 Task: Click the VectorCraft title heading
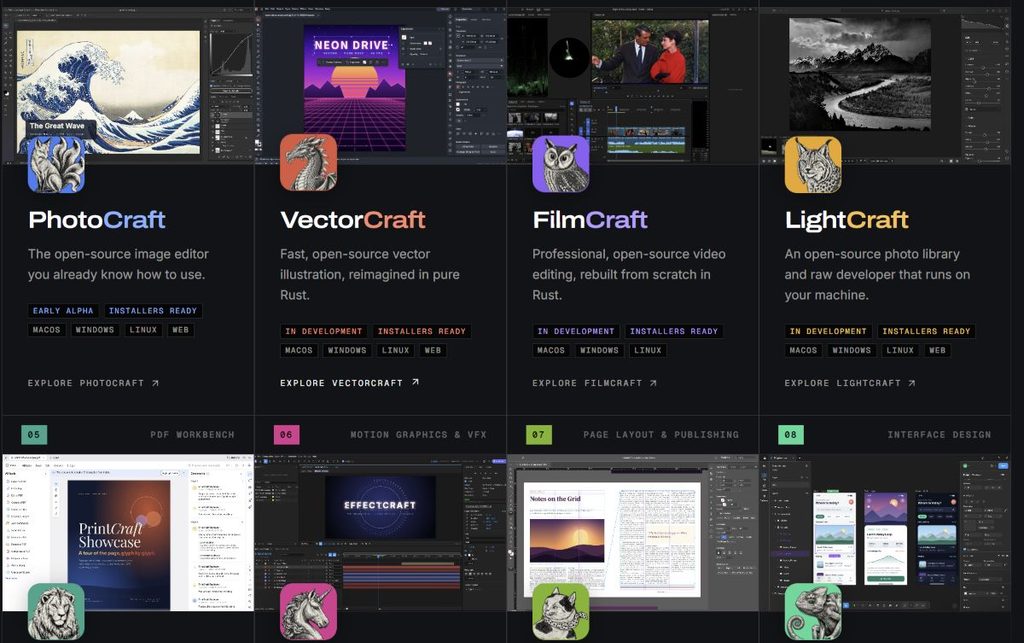[353, 220]
